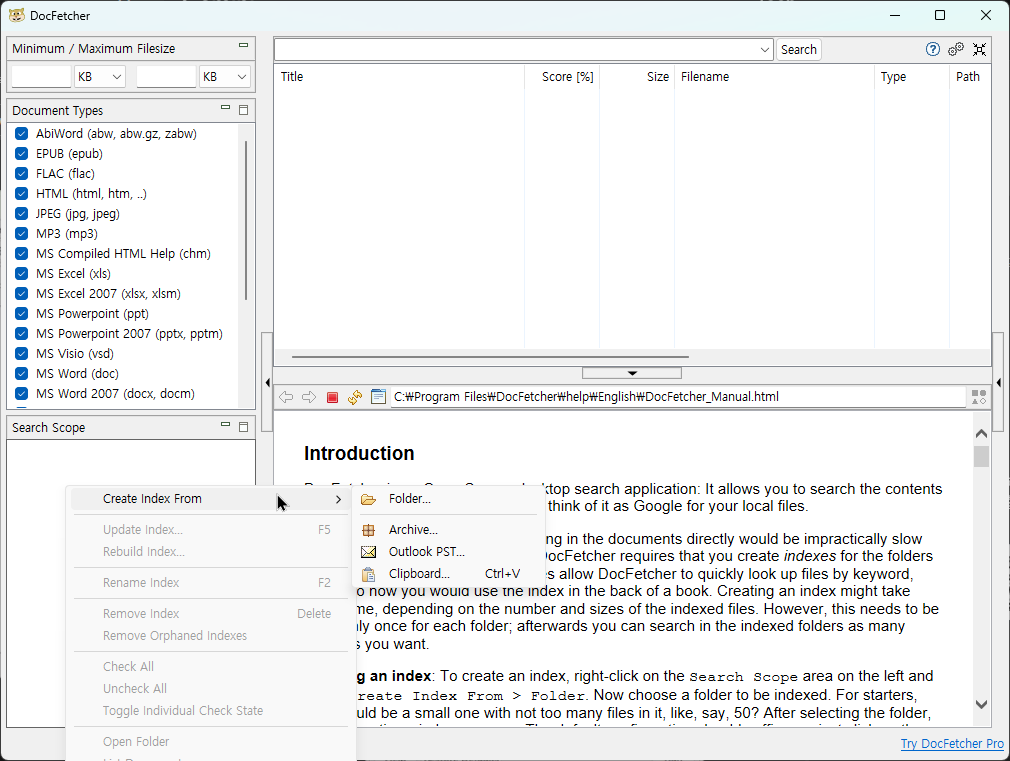Click the open-in-external-browser page icon
Viewport: 1010px width, 761px height.
[379, 397]
